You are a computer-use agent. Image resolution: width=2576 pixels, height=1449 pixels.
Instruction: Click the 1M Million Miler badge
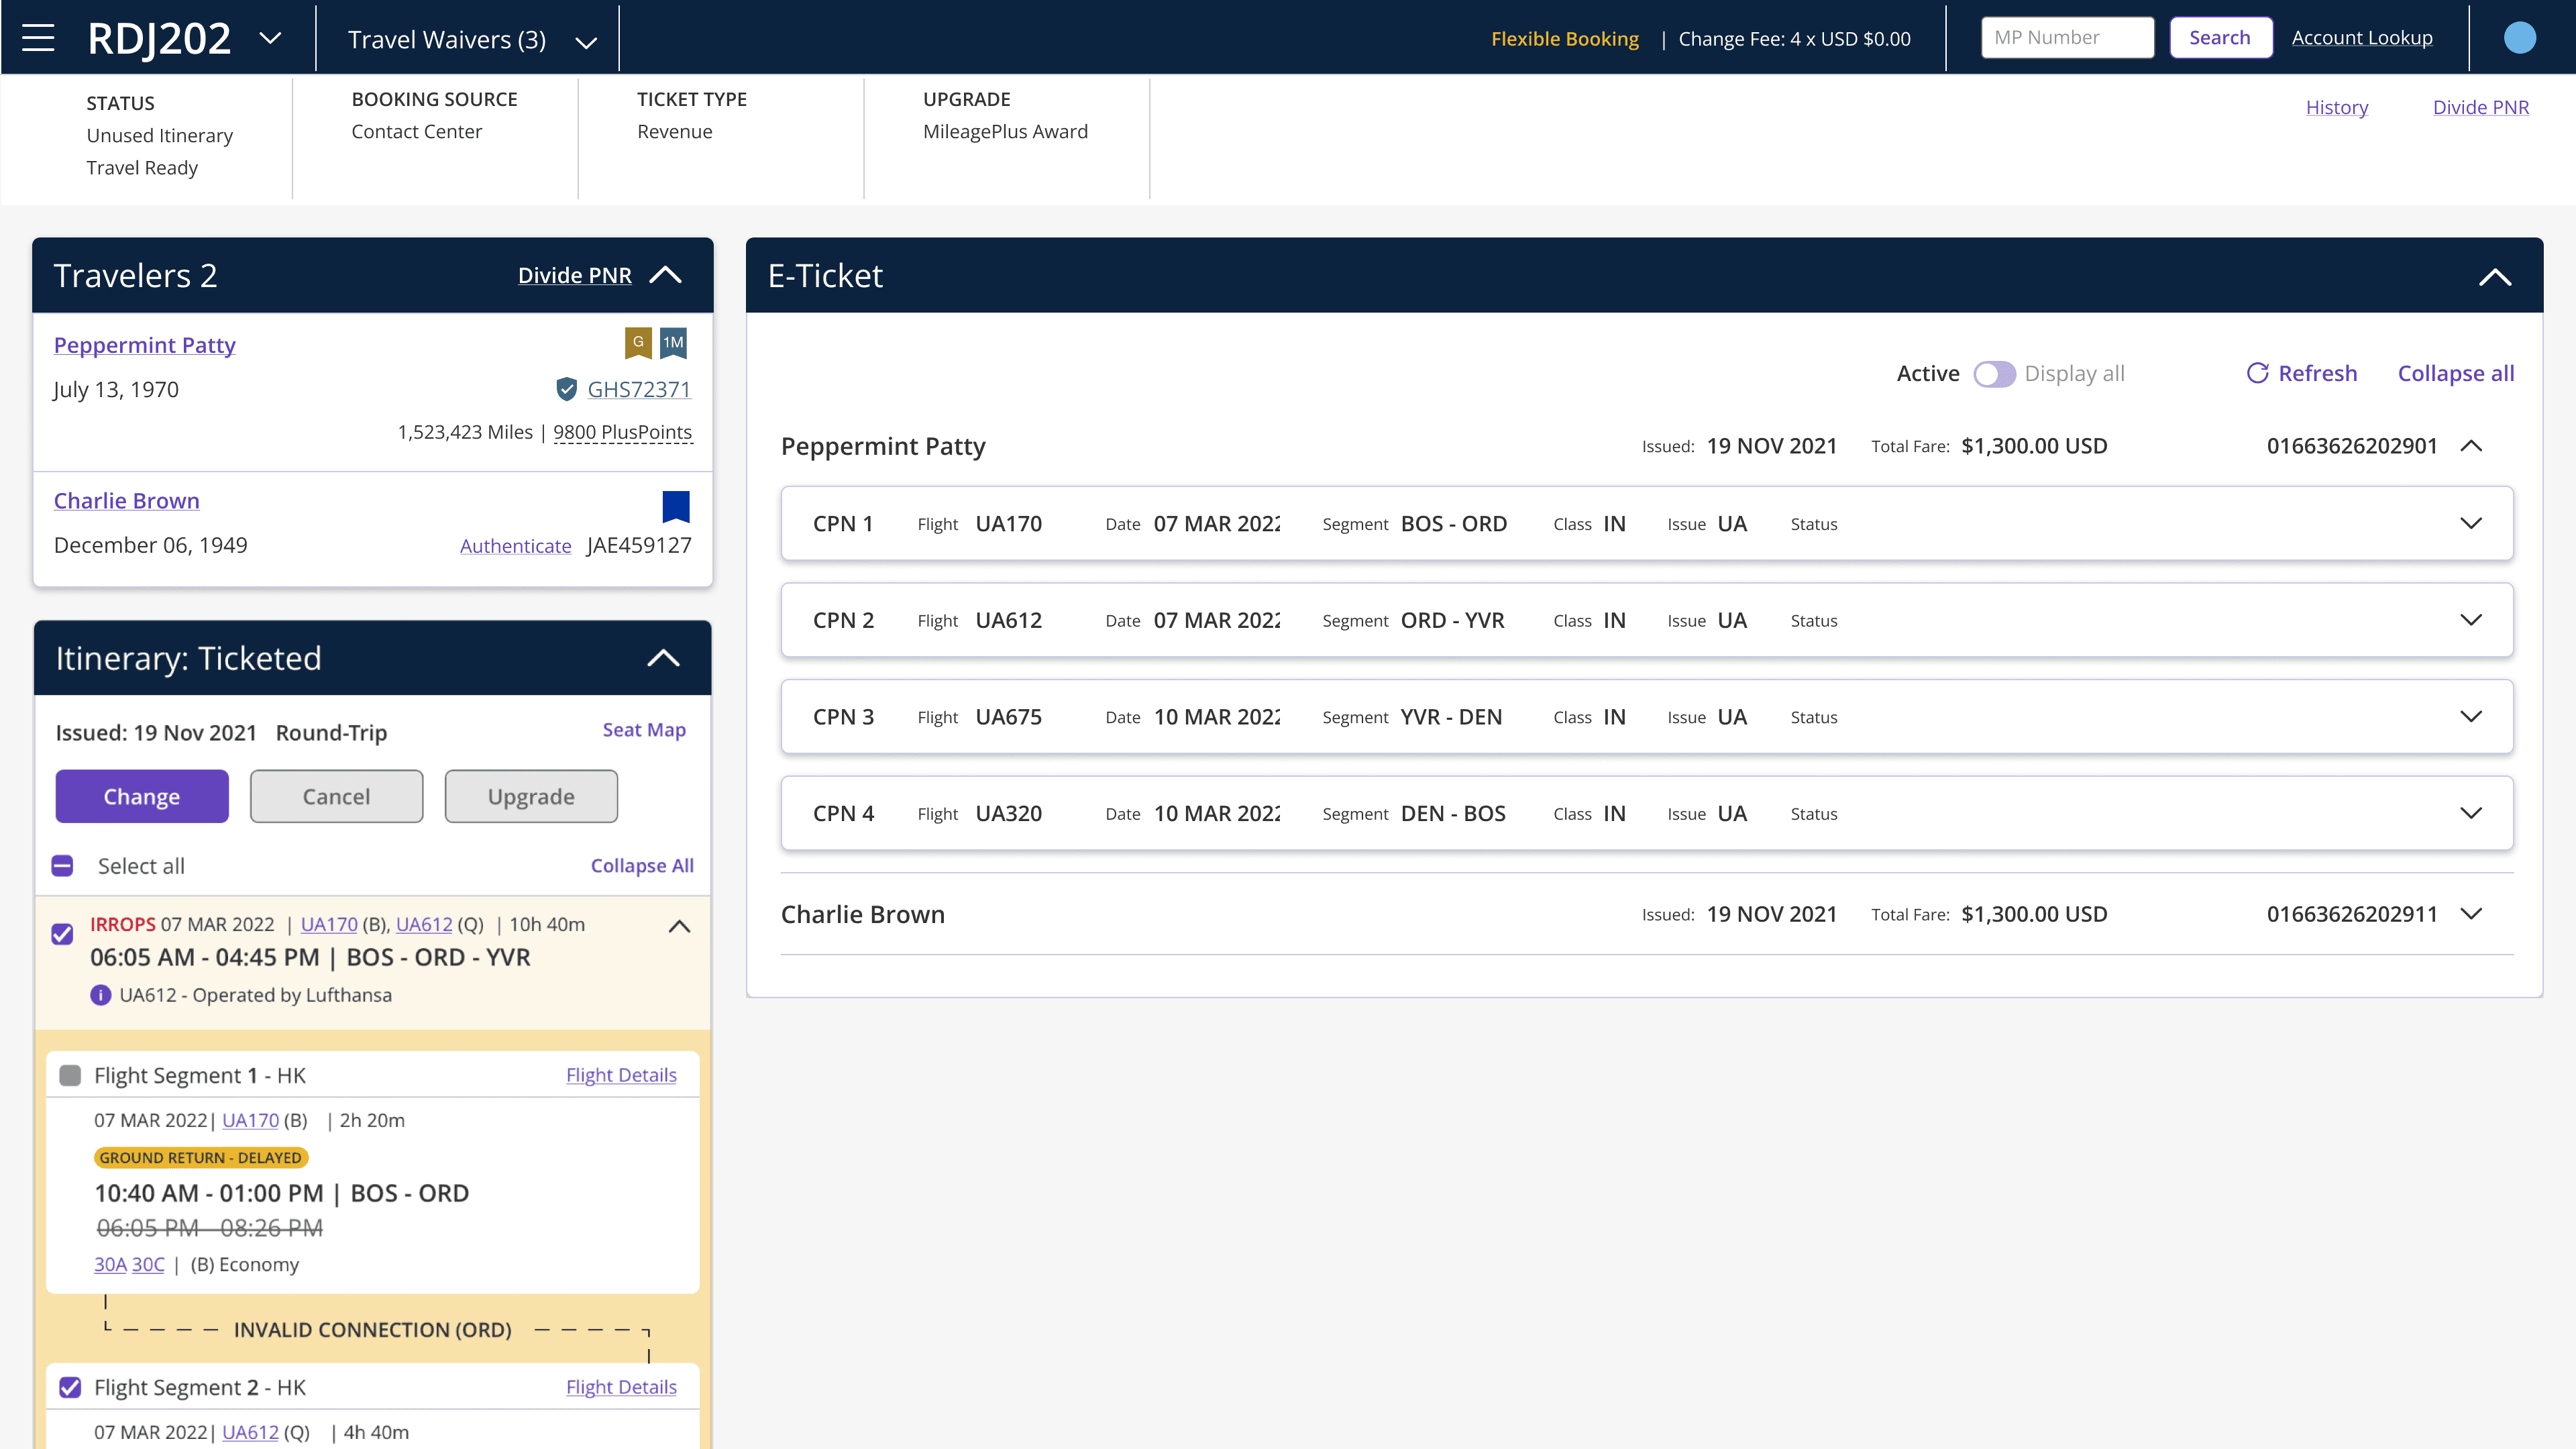(x=673, y=342)
